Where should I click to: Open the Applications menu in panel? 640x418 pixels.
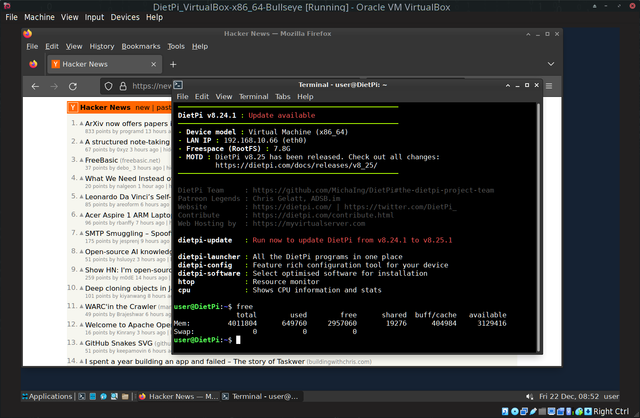[x=47, y=396]
